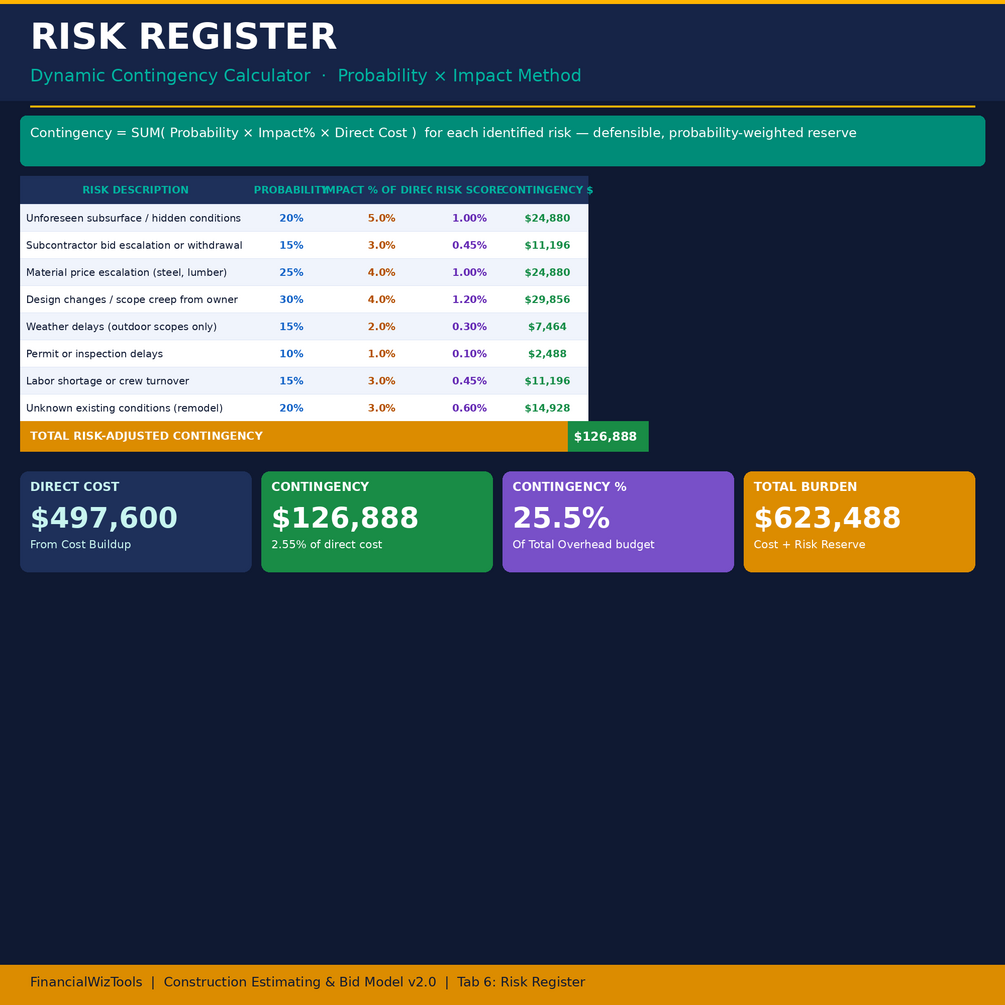
Task: Click 0.45% risk score for Subcontractor bid
Action: (469, 245)
